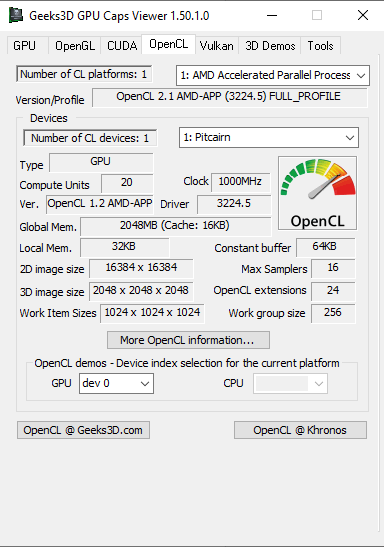
Task: Click the Type field showing GPU
Action: (101, 162)
